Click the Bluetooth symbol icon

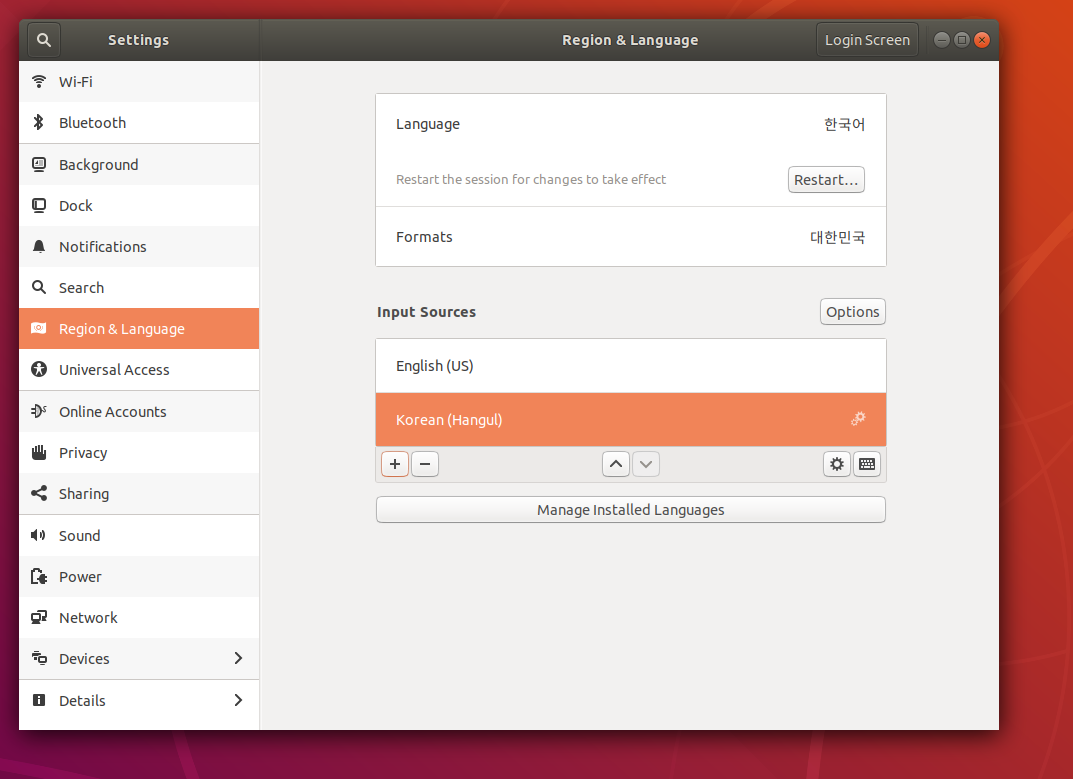pos(39,123)
